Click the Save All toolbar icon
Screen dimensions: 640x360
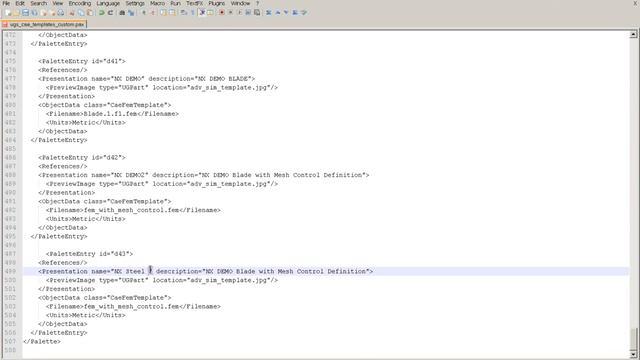[x=34, y=13]
